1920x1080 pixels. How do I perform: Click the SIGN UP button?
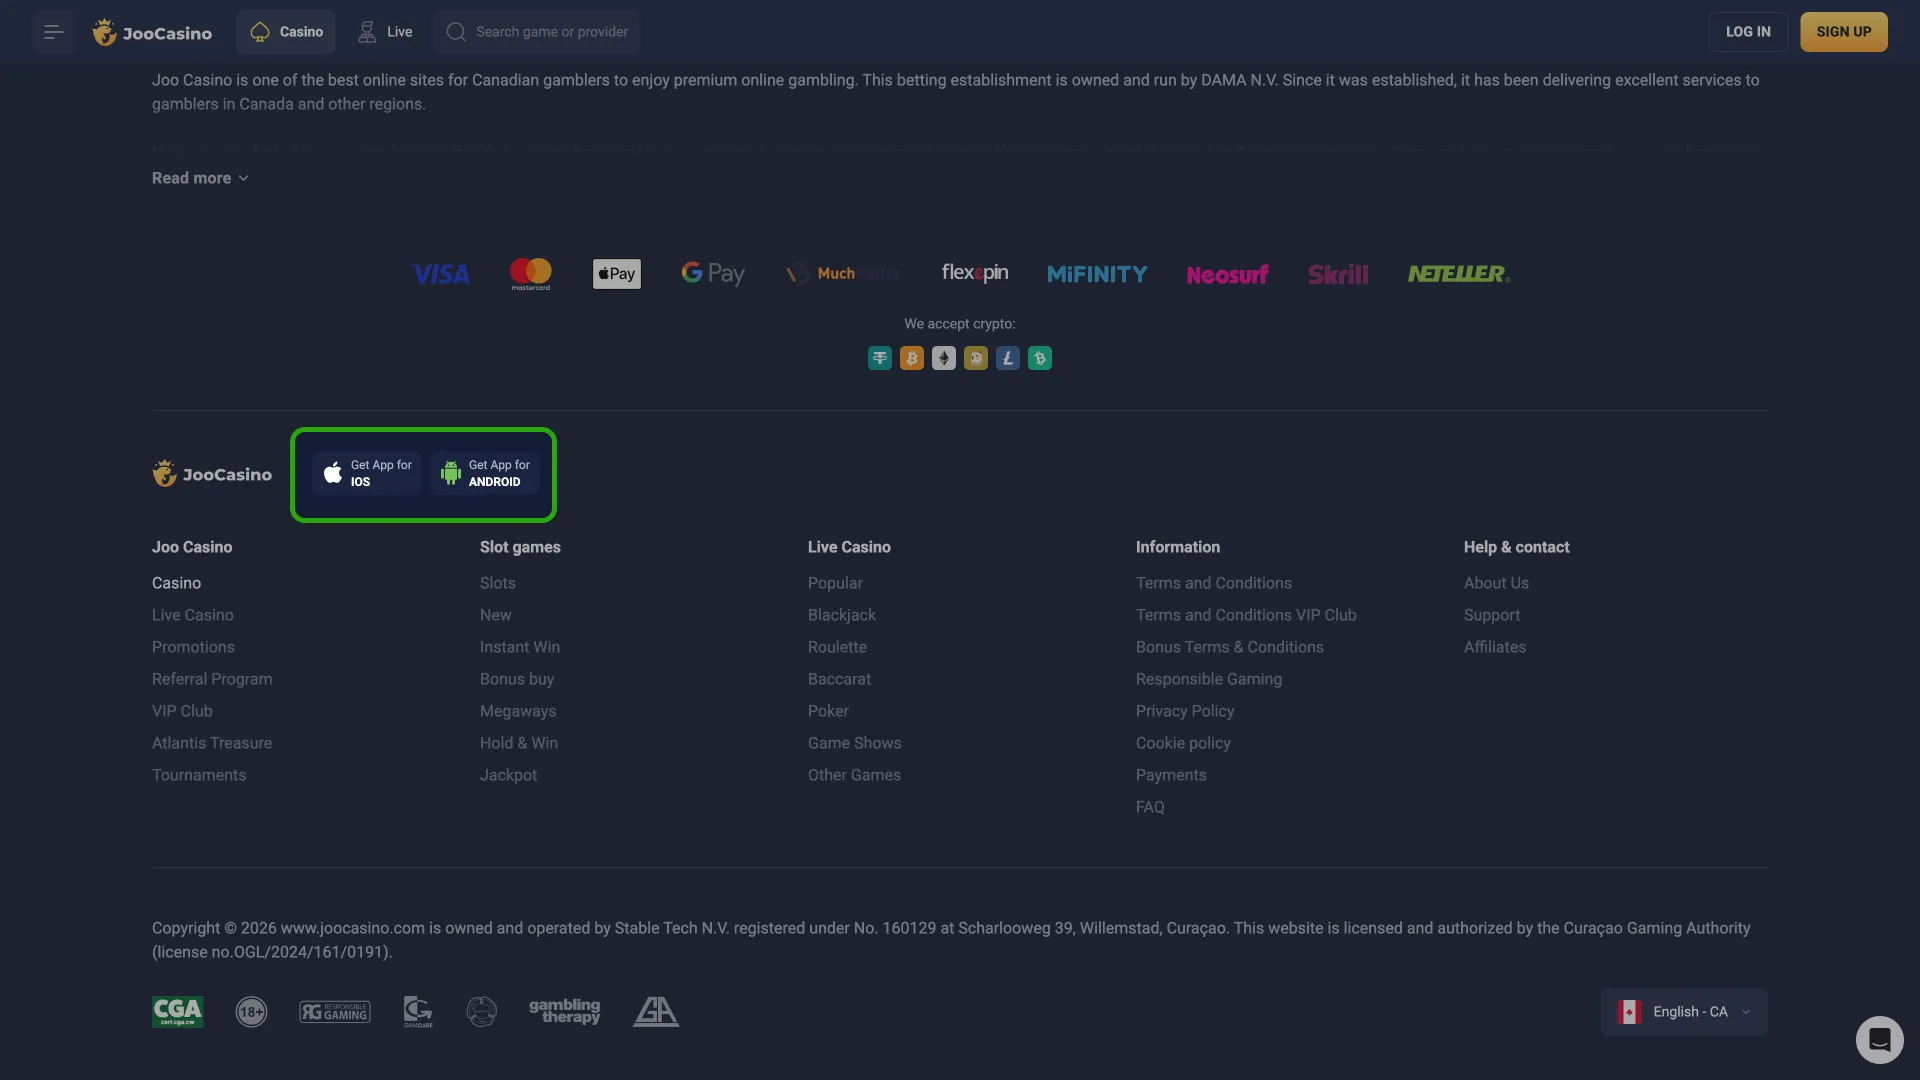tap(1843, 31)
